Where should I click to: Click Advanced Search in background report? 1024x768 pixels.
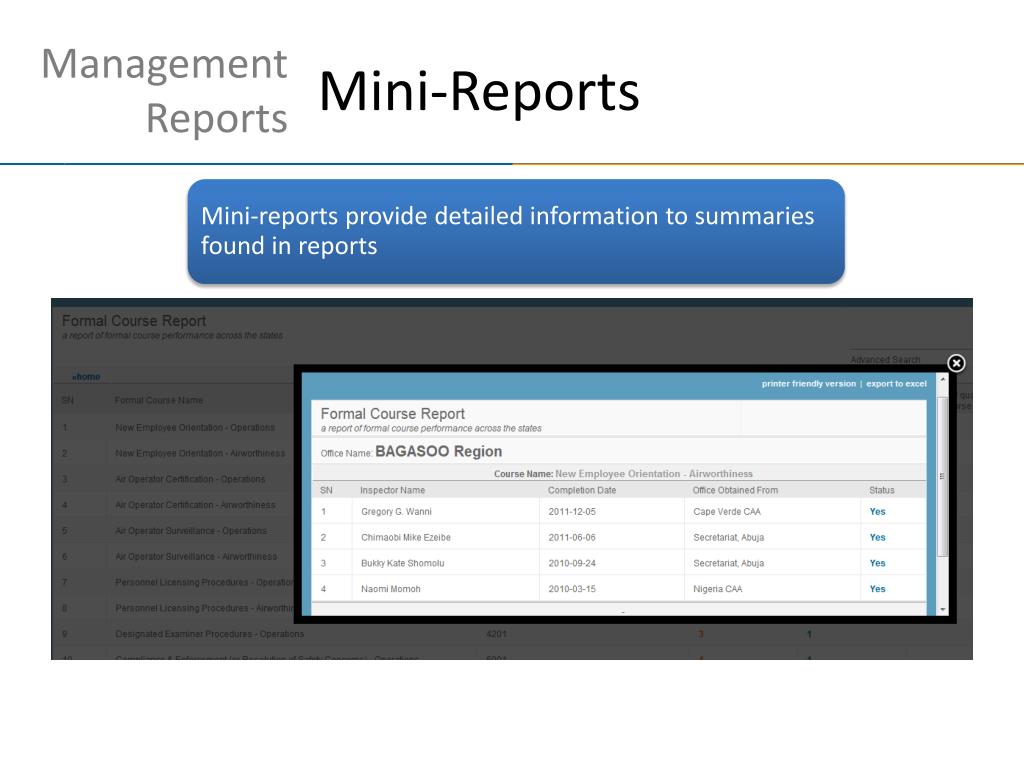885,360
